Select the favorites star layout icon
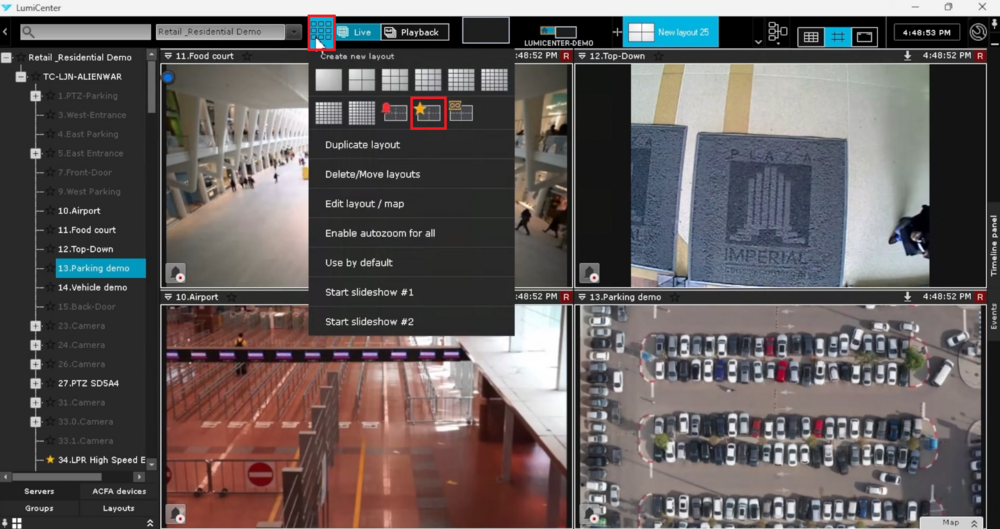1000x529 pixels. tap(428, 113)
